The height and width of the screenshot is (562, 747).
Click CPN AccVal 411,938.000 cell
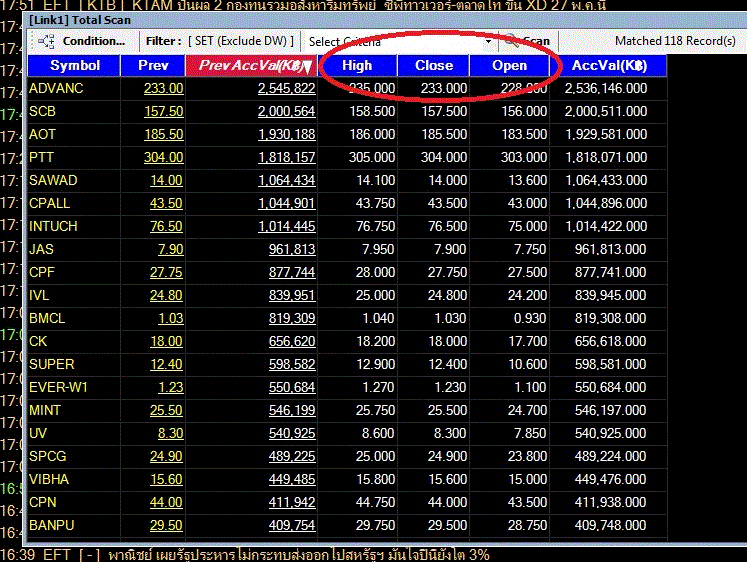point(610,502)
